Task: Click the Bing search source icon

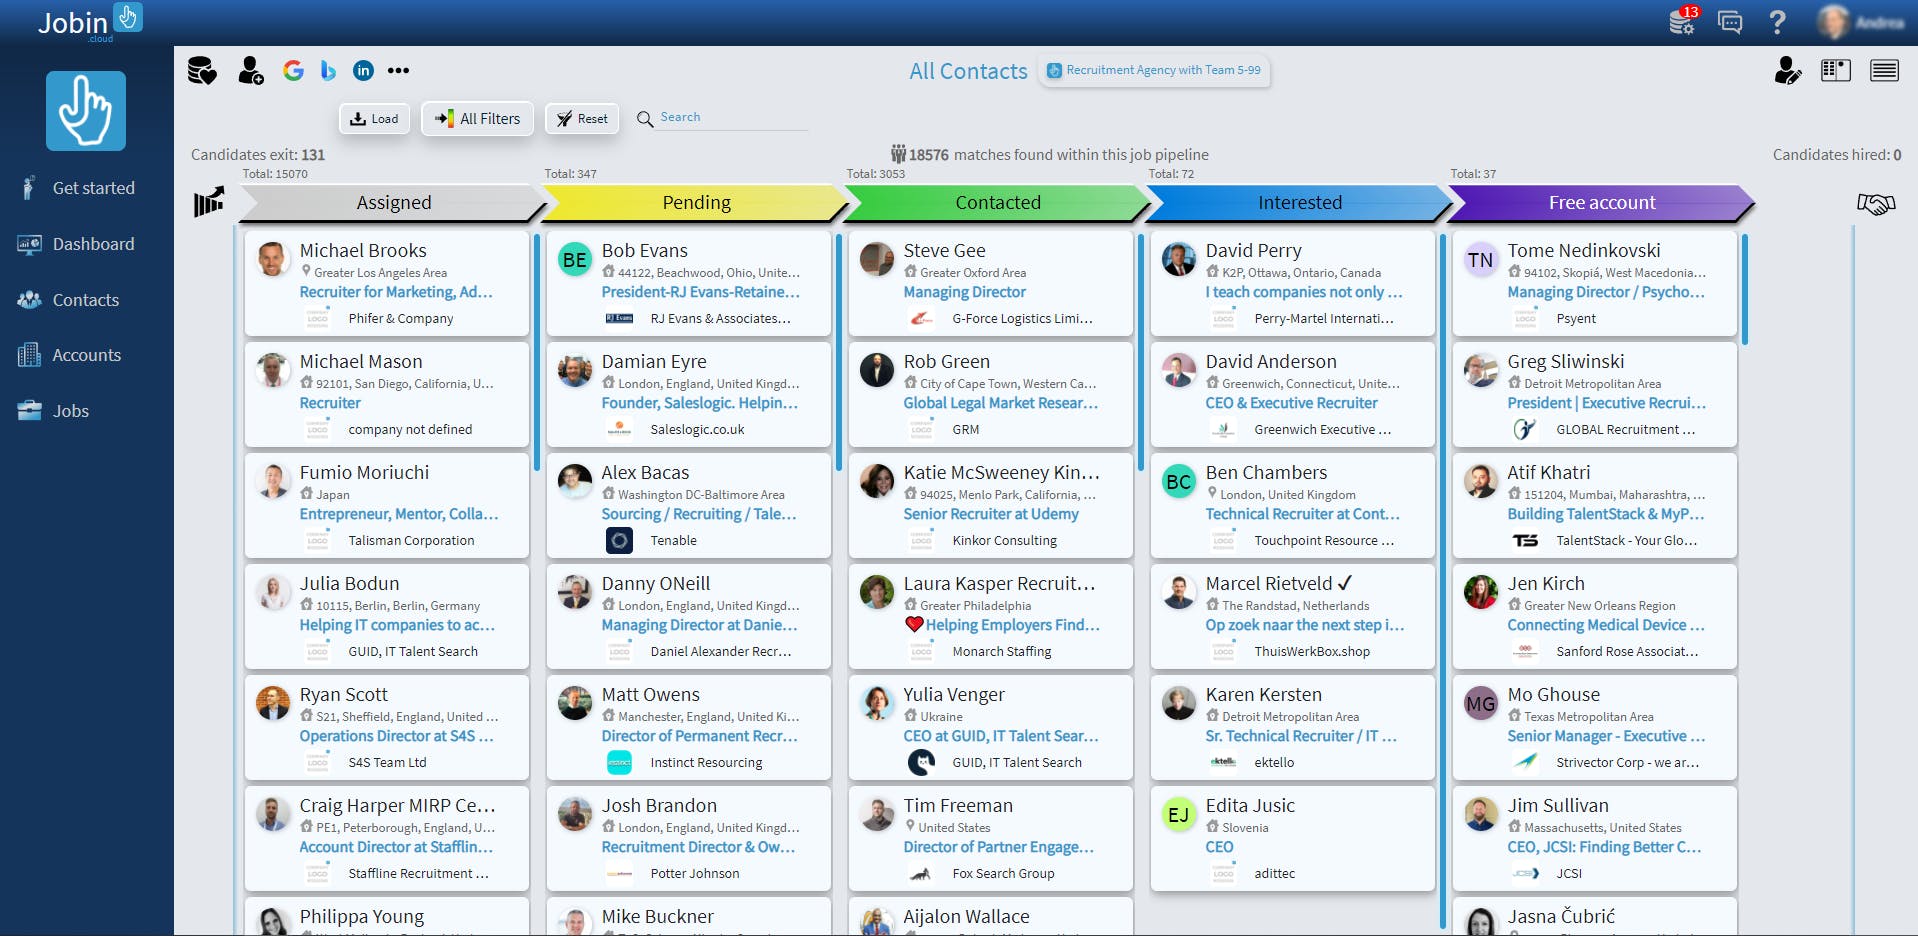Action: pos(328,70)
